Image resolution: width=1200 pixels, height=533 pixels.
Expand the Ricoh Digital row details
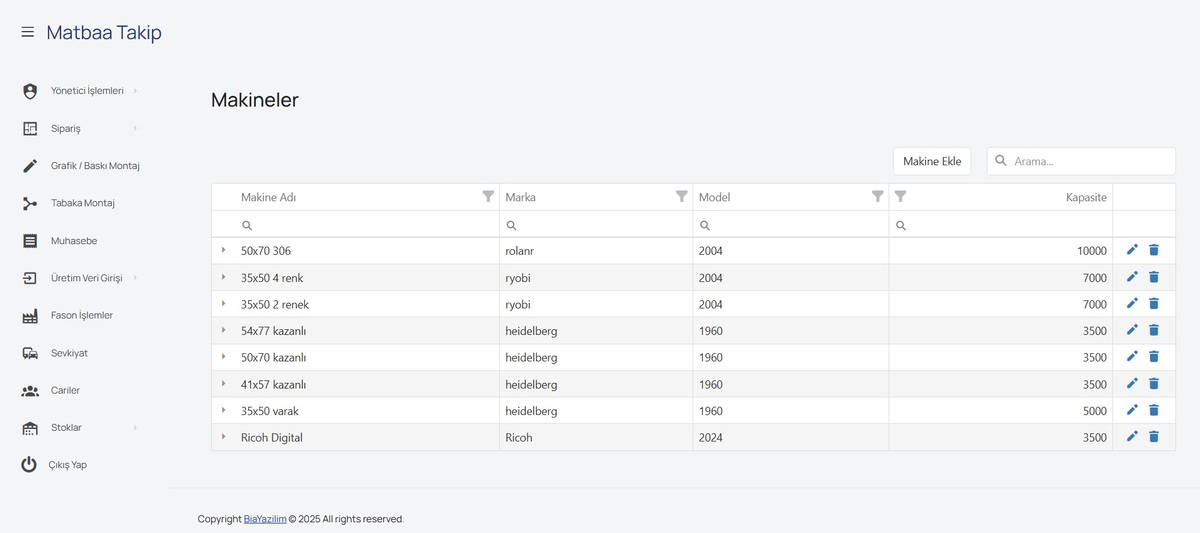point(223,437)
